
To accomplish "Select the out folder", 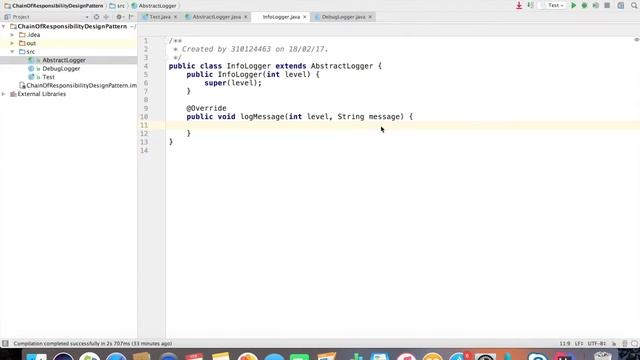I will [x=31, y=43].
